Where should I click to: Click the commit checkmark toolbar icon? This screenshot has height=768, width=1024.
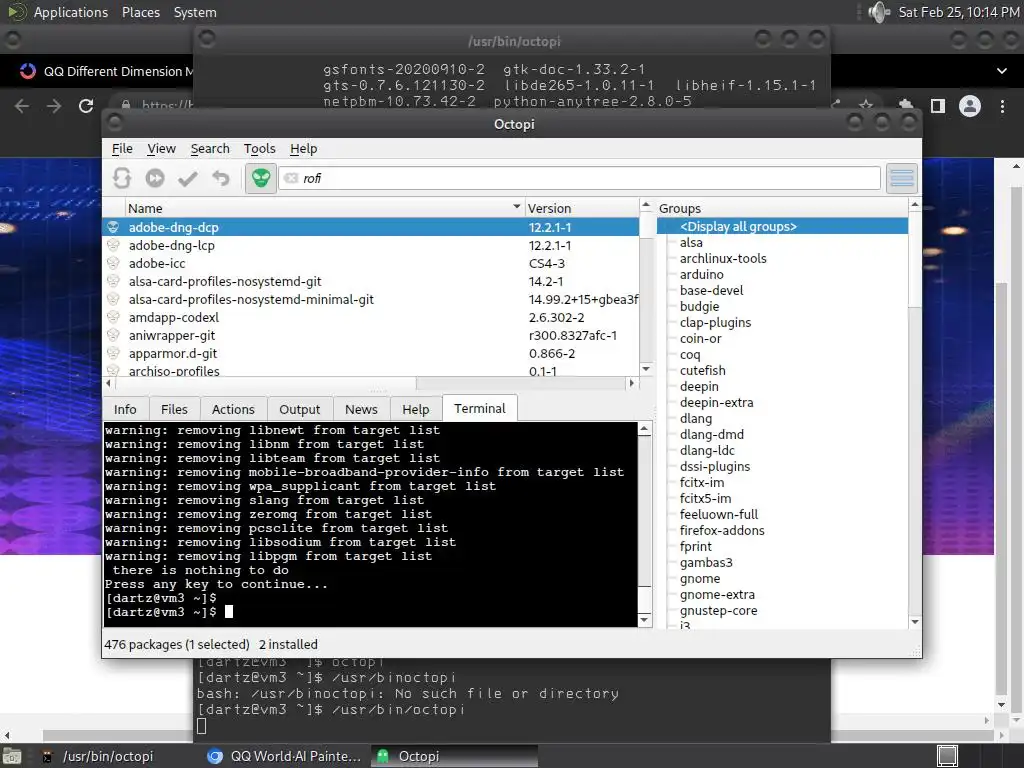coord(188,178)
